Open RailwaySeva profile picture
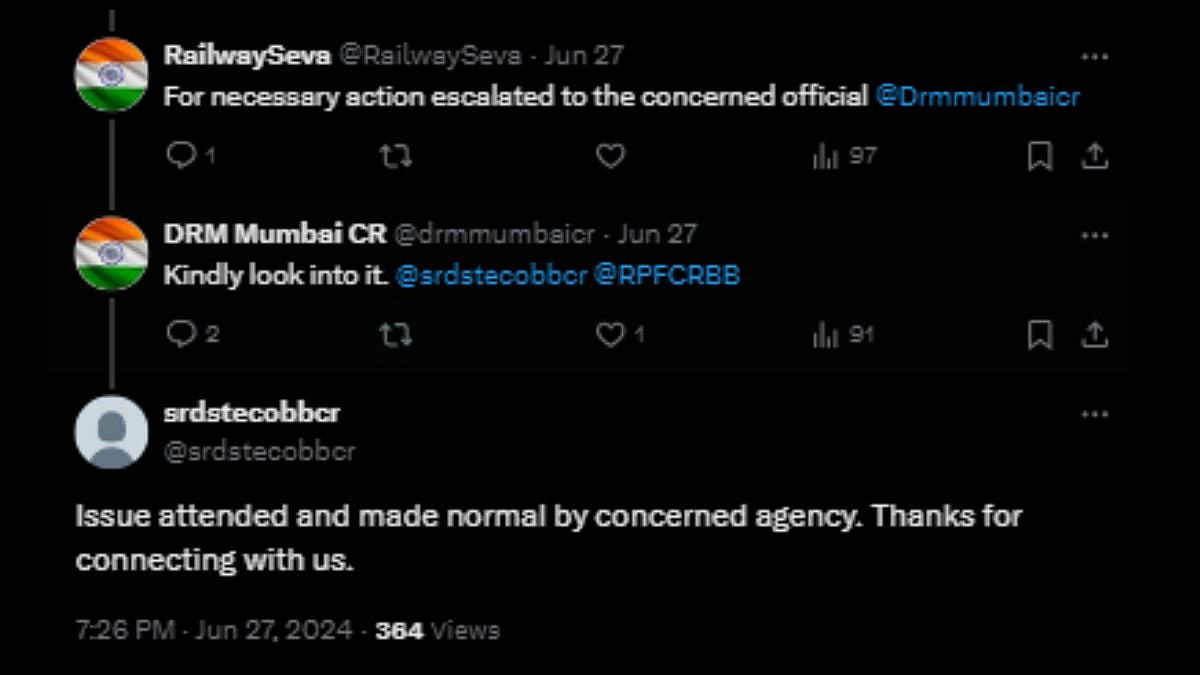Image resolution: width=1200 pixels, height=675 pixels. click(111, 75)
